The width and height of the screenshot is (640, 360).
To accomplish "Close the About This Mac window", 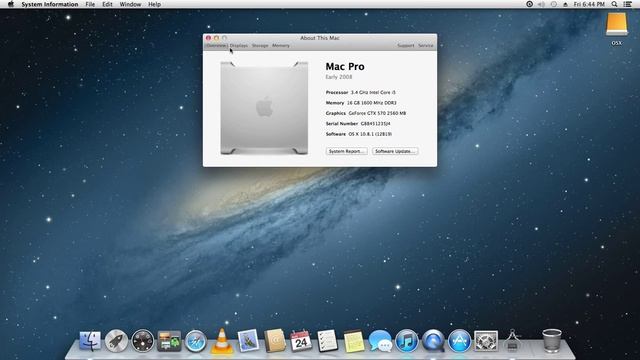I will point(209,38).
